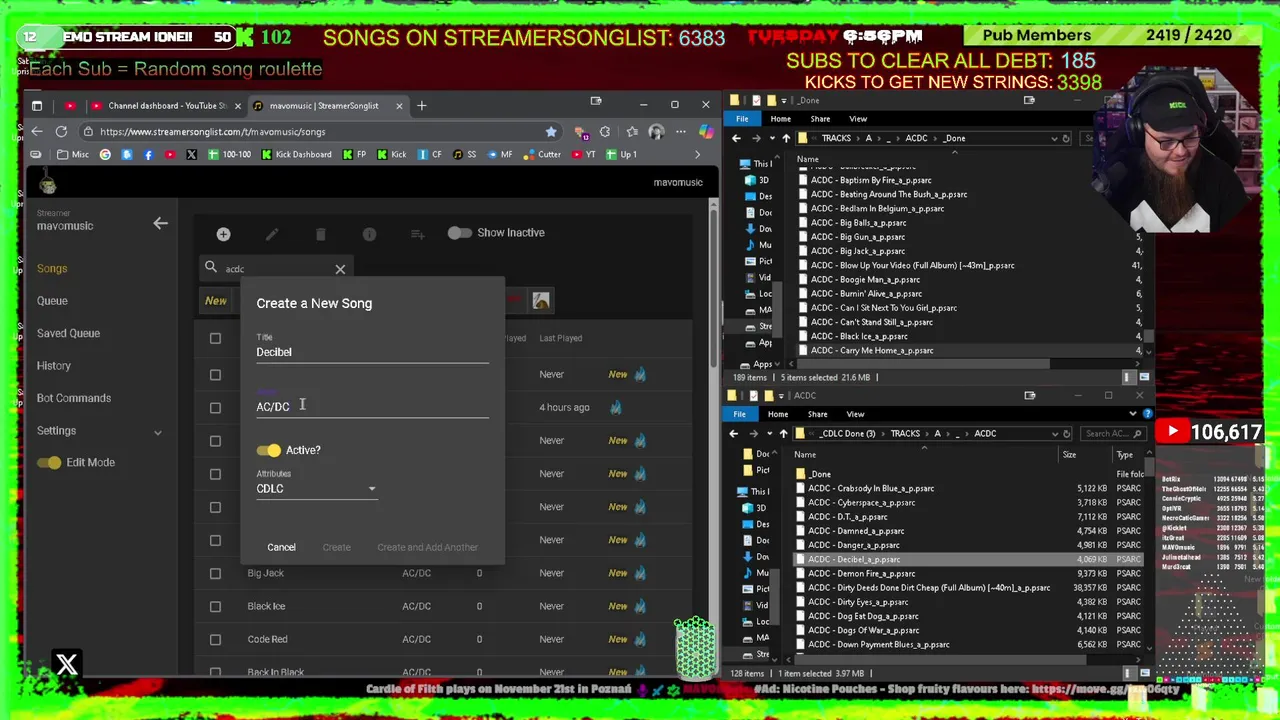Open a new browser tab with the plus

pos(421,105)
